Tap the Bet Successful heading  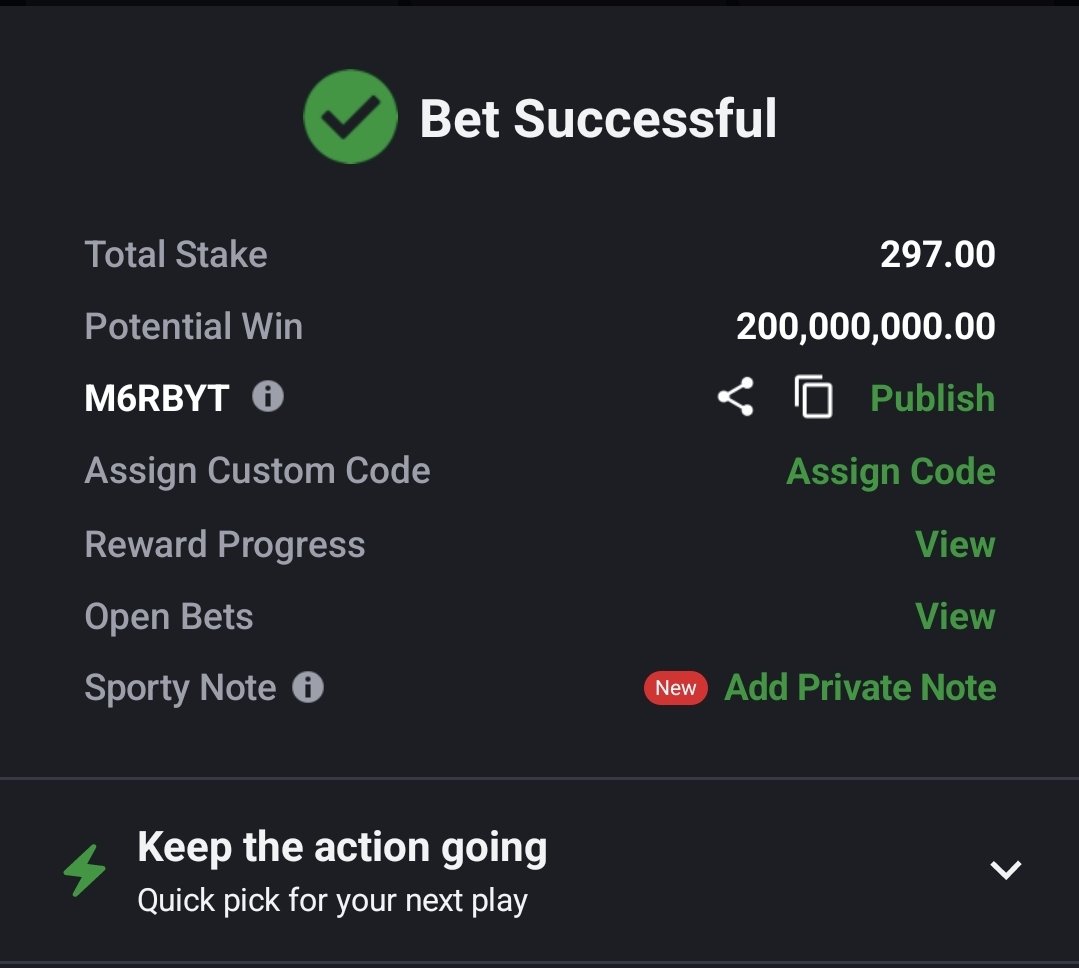(598, 118)
